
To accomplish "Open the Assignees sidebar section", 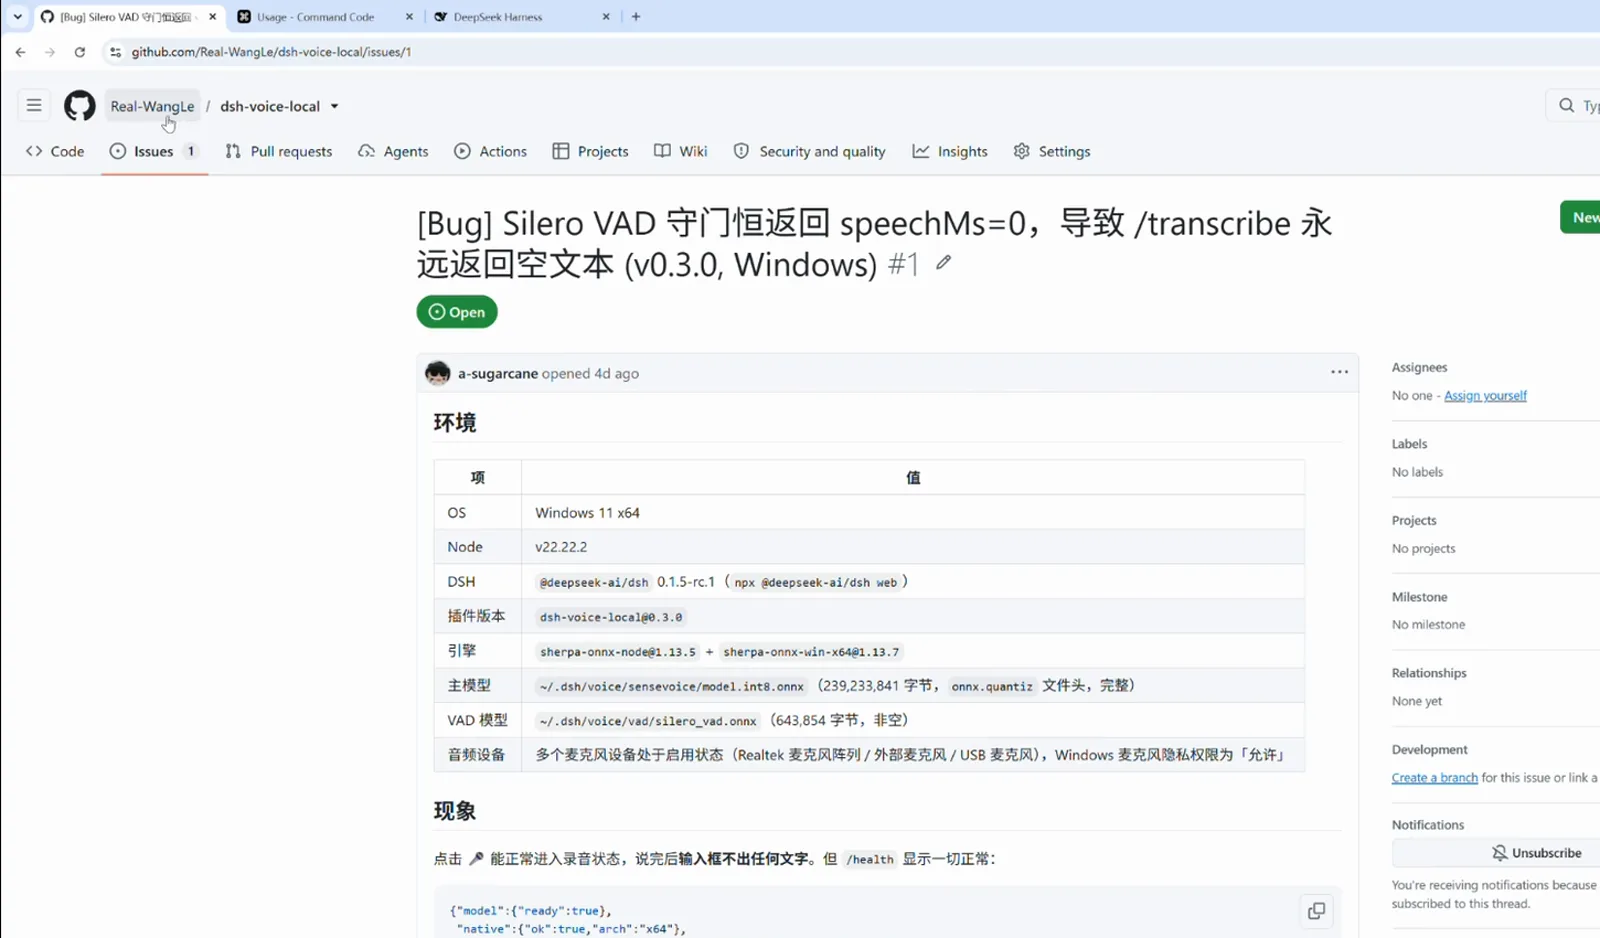I will (1419, 367).
